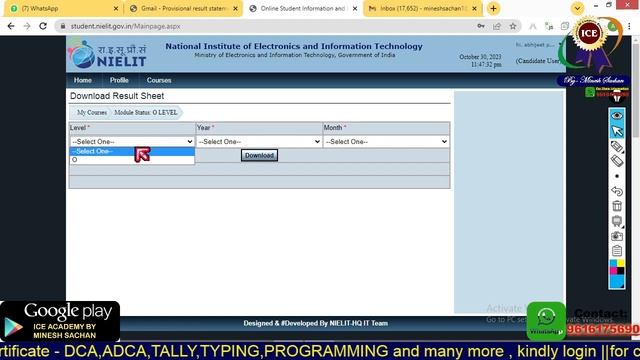Click the share page icon
640x360 pixels.
497,26
